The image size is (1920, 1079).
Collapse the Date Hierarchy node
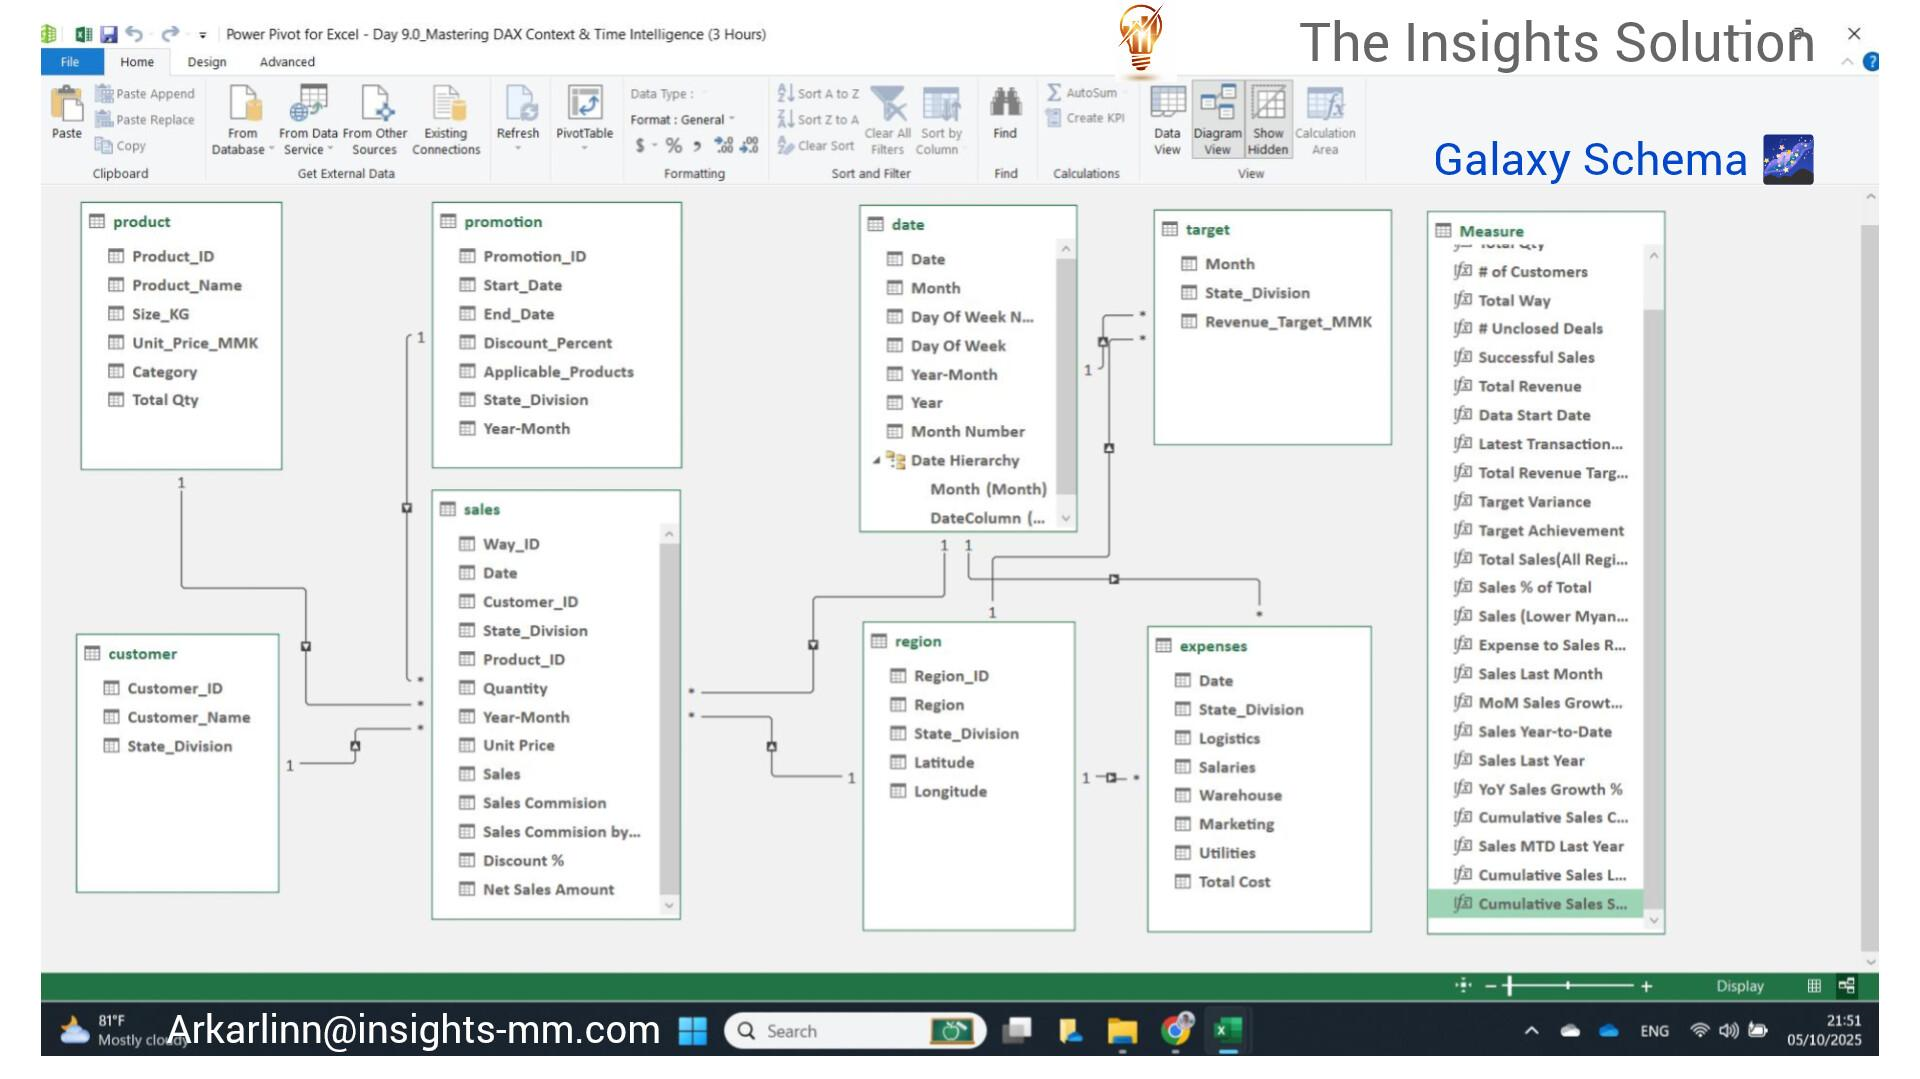pyautogui.click(x=876, y=461)
